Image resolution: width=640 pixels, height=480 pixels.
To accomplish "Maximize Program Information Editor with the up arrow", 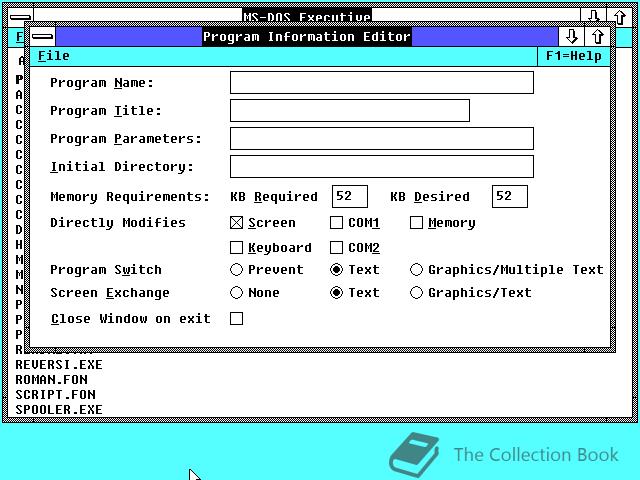I will tap(598, 37).
